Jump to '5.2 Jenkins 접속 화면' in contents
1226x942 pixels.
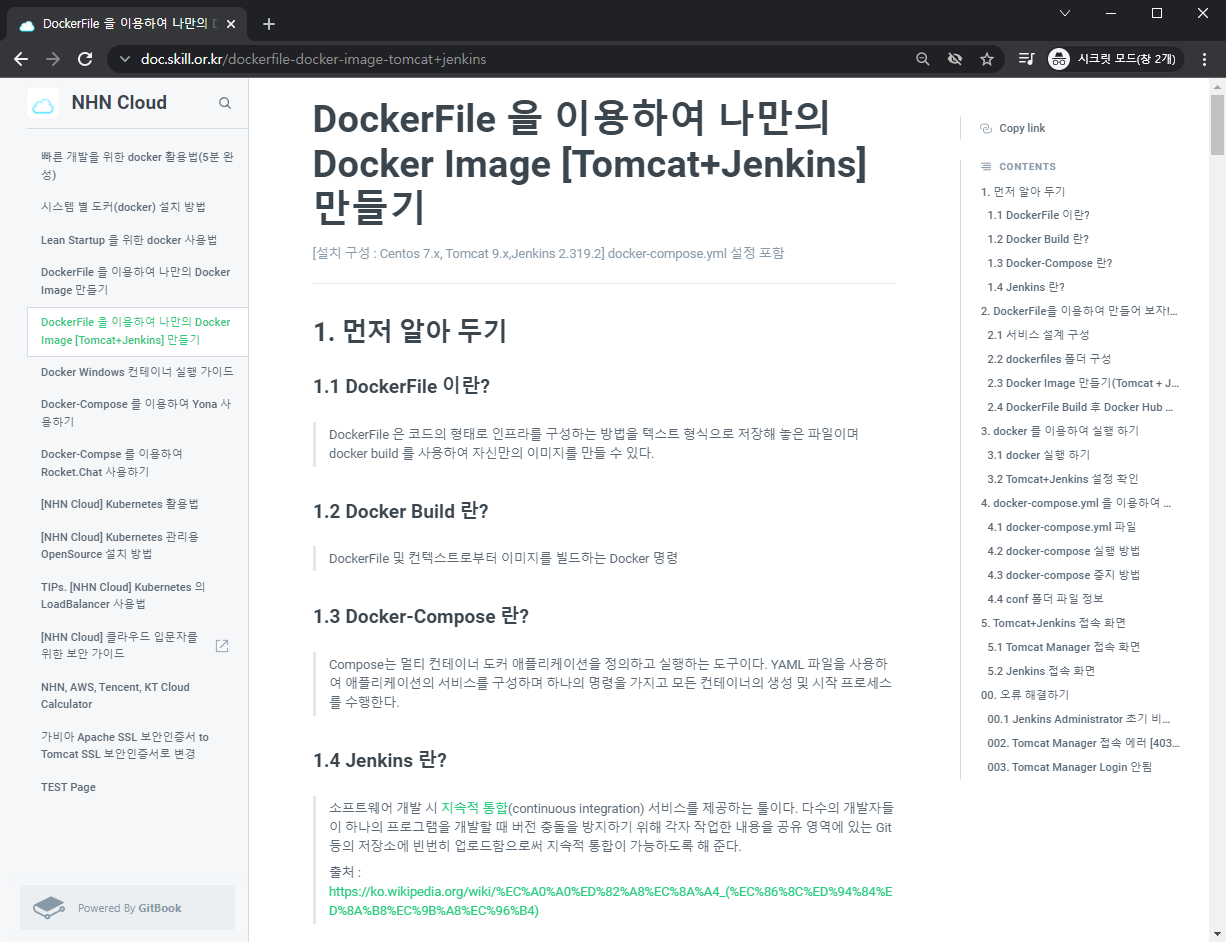pyautogui.click(x=1040, y=671)
